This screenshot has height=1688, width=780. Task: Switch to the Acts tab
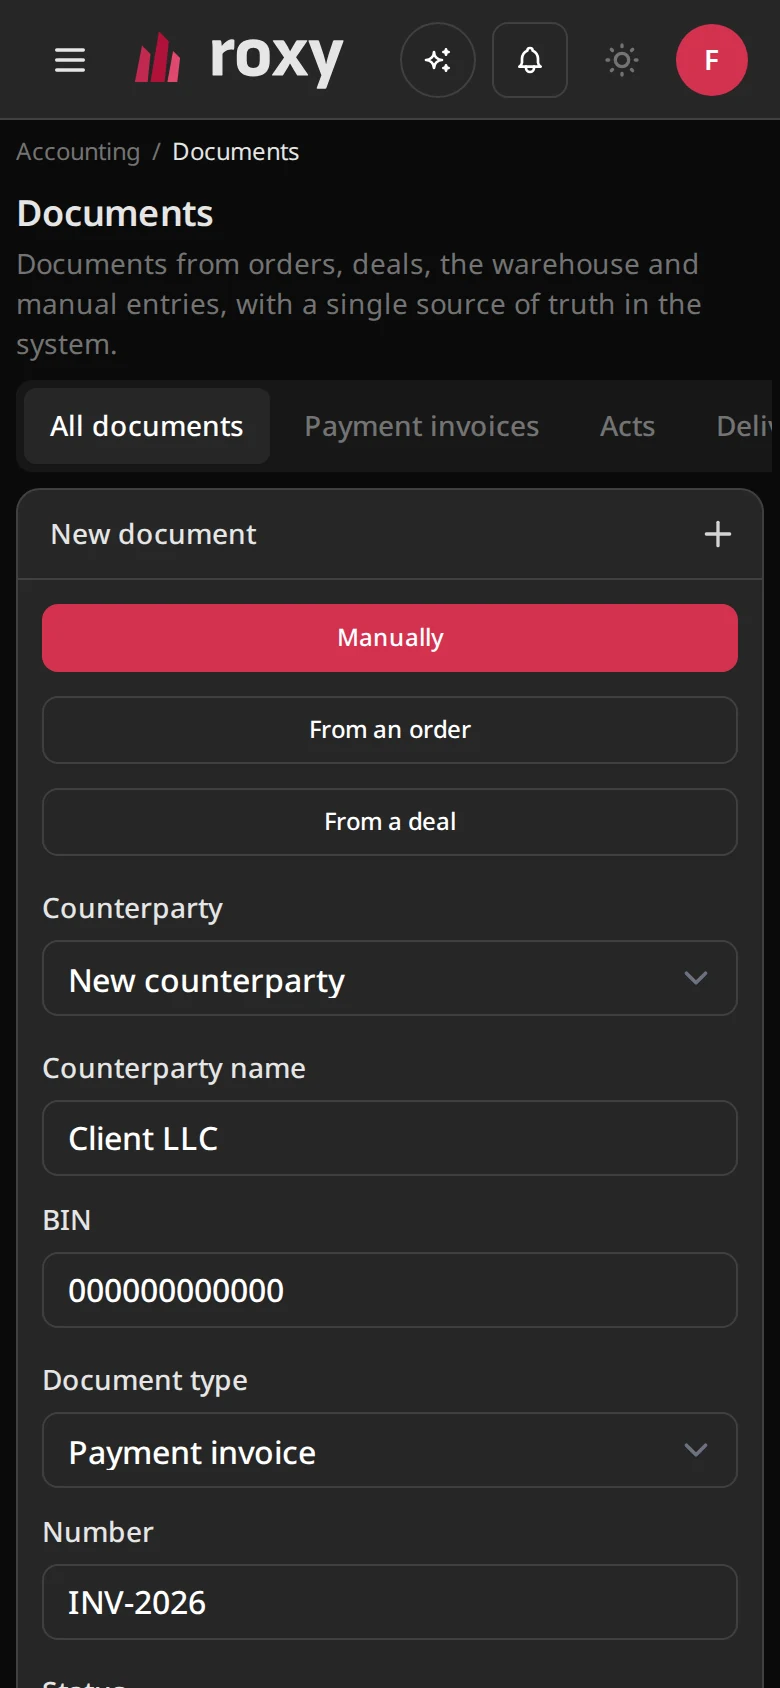(628, 426)
